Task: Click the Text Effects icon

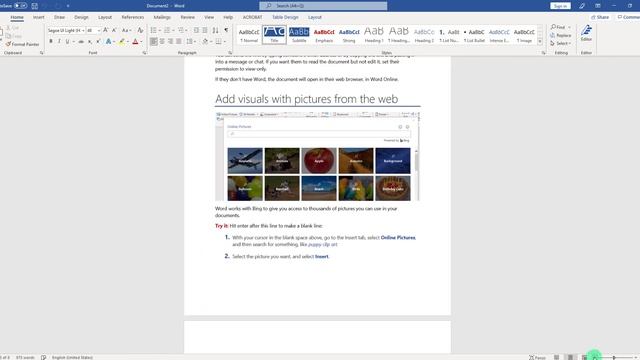Action: coord(108,41)
